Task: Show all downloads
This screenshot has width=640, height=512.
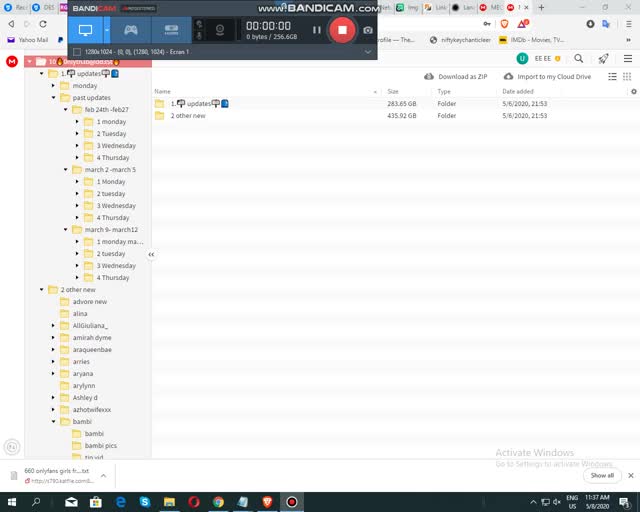Action: [x=602, y=475]
